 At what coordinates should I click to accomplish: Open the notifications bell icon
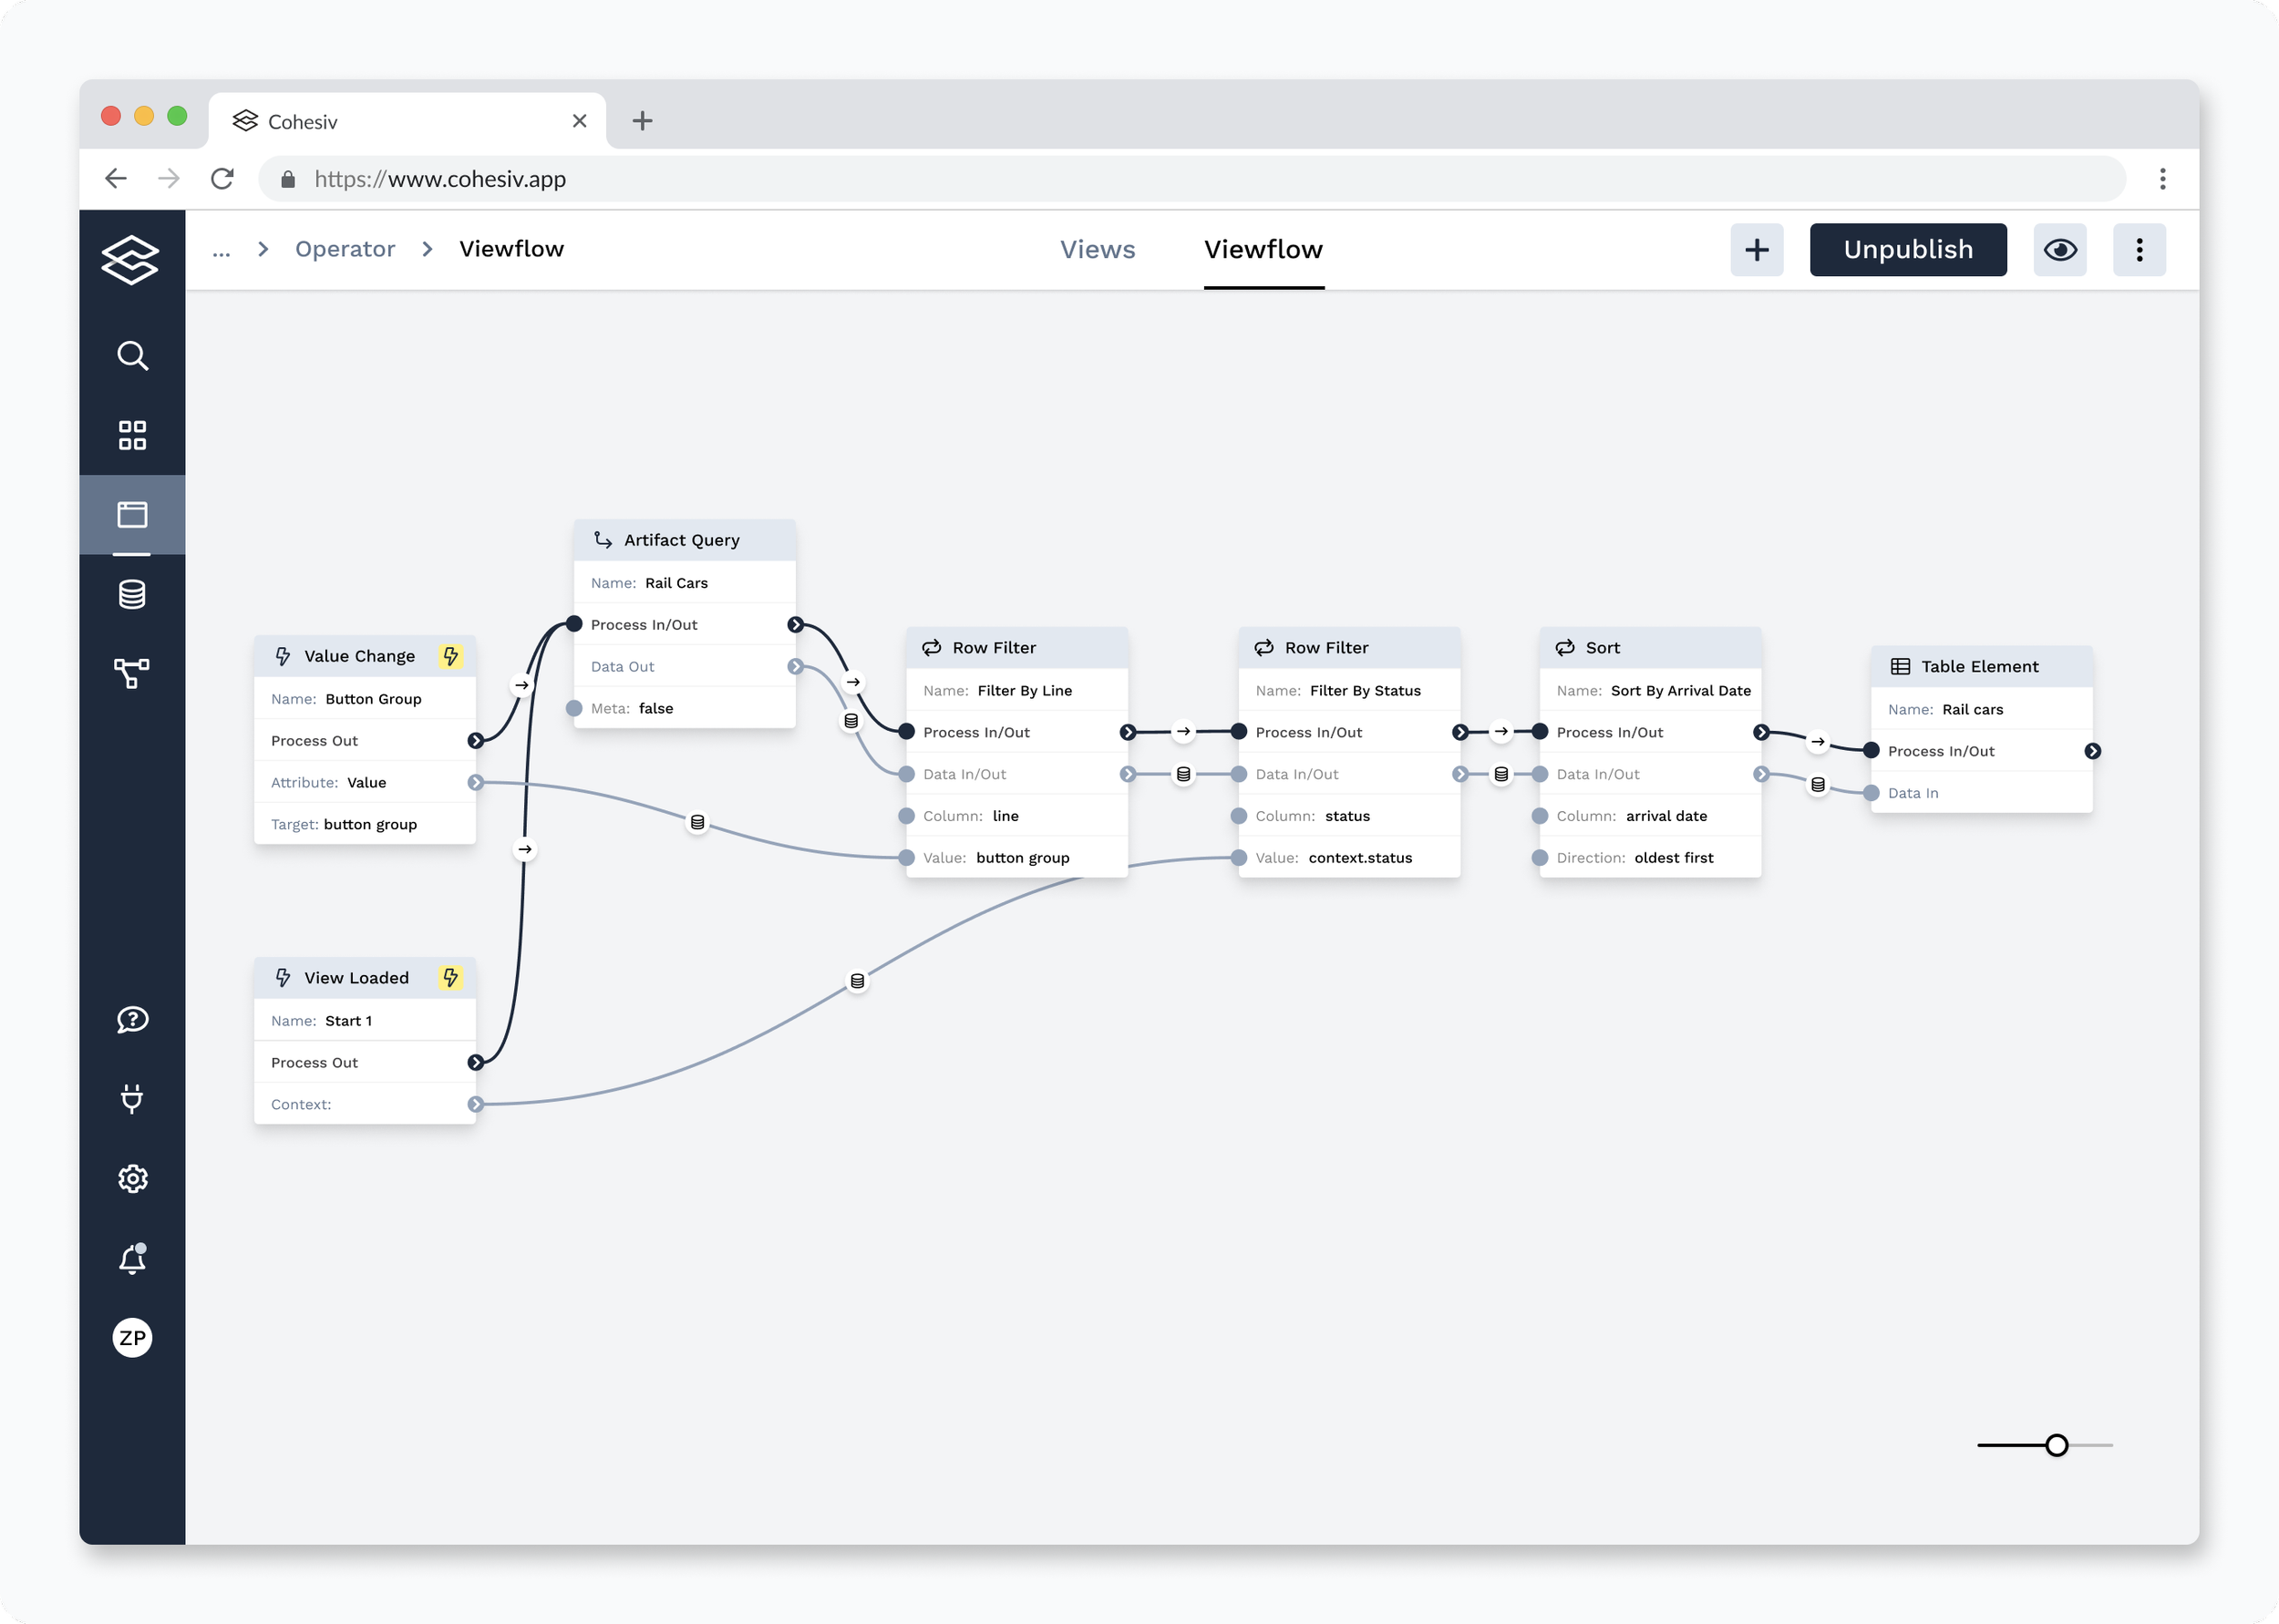pyautogui.click(x=132, y=1258)
